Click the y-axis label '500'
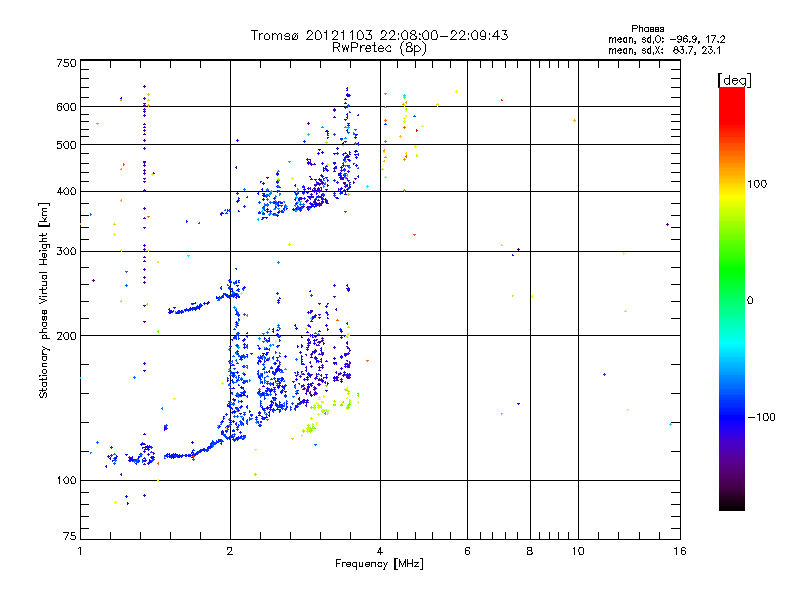Image resolution: width=800 pixels, height=600 pixels. (x=66, y=145)
